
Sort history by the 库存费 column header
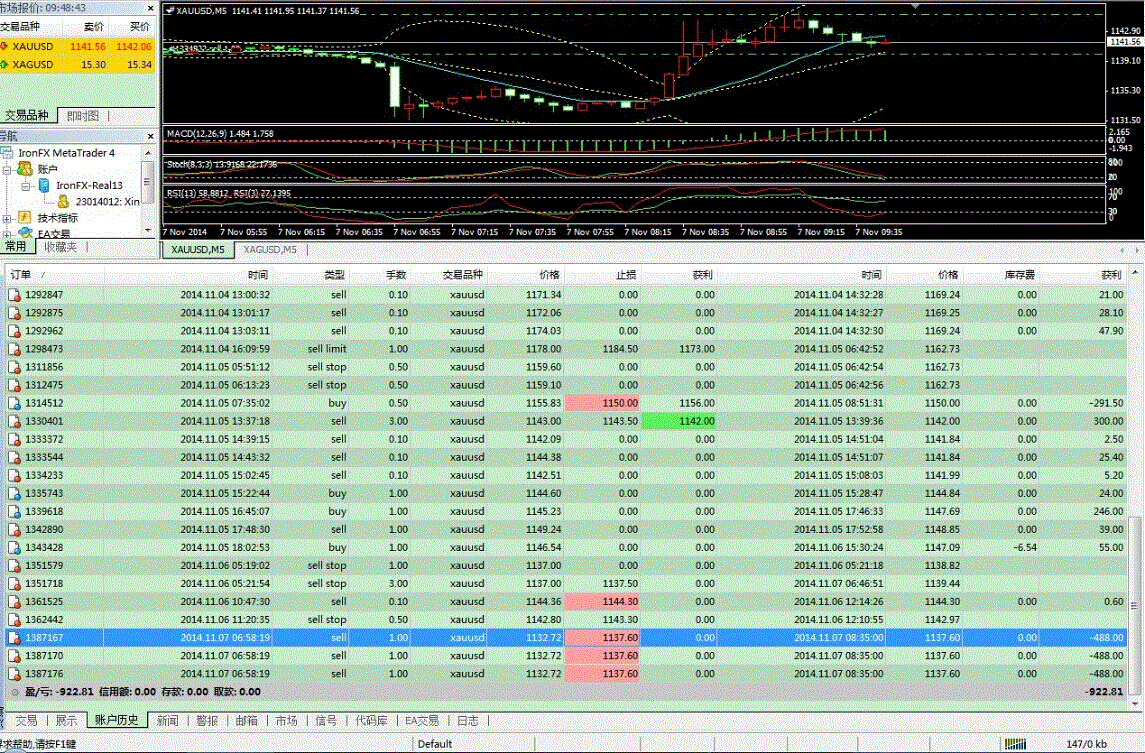pos(1001,275)
